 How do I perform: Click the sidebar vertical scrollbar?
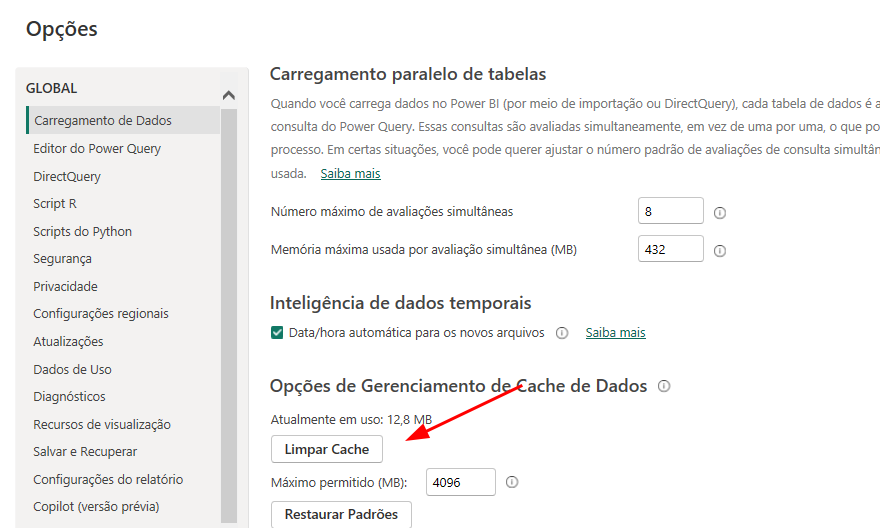point(229,315)
